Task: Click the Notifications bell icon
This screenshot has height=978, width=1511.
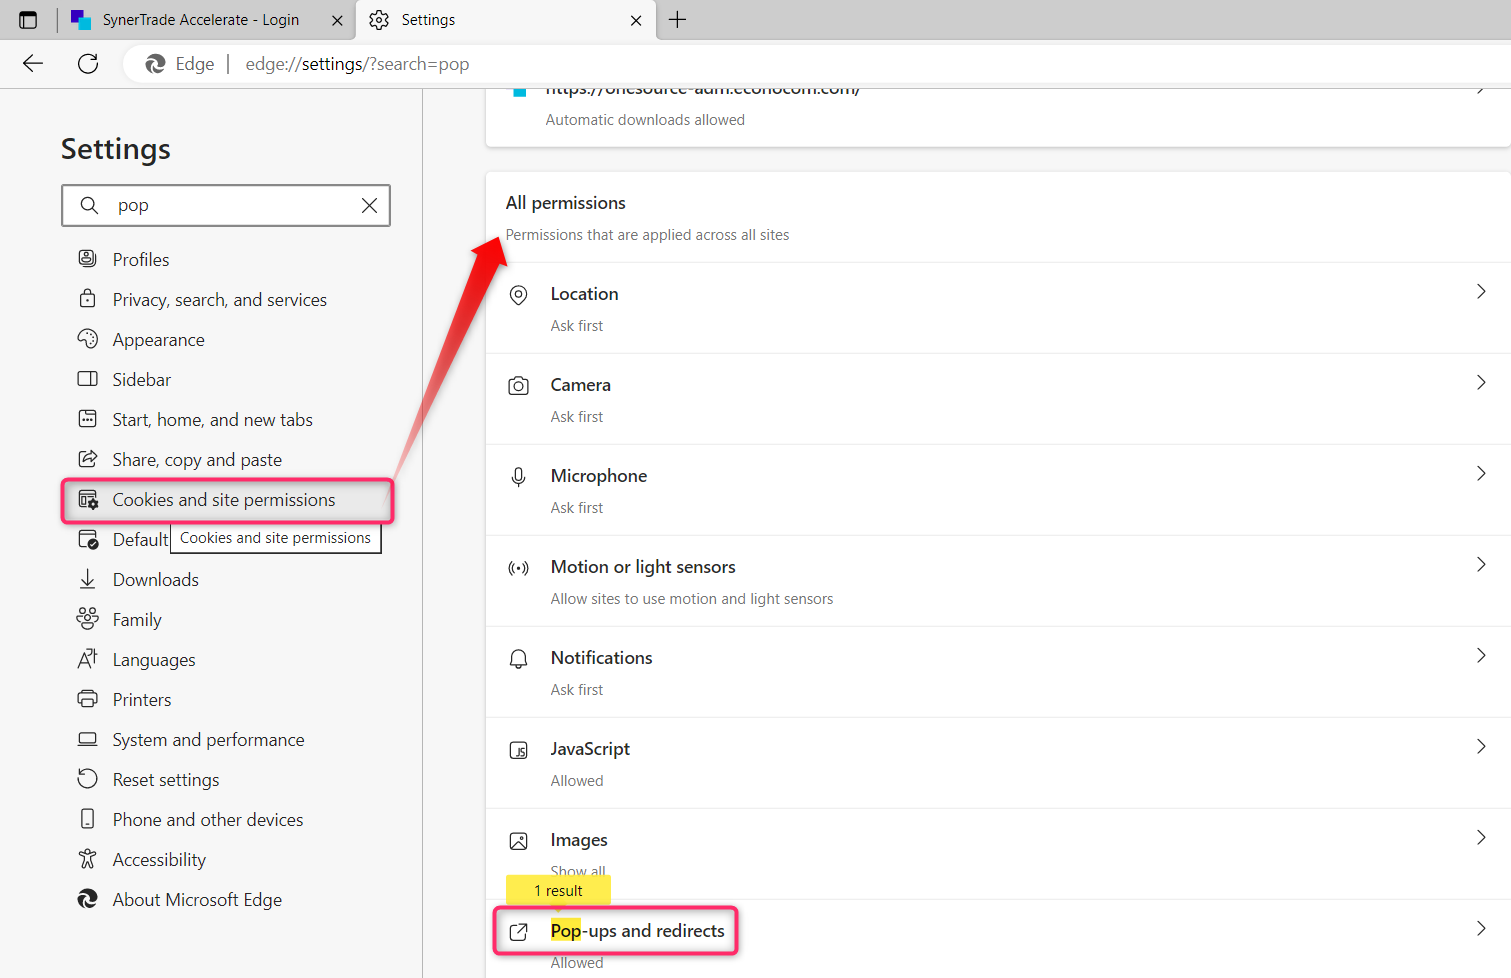Action: click(518, 659)
